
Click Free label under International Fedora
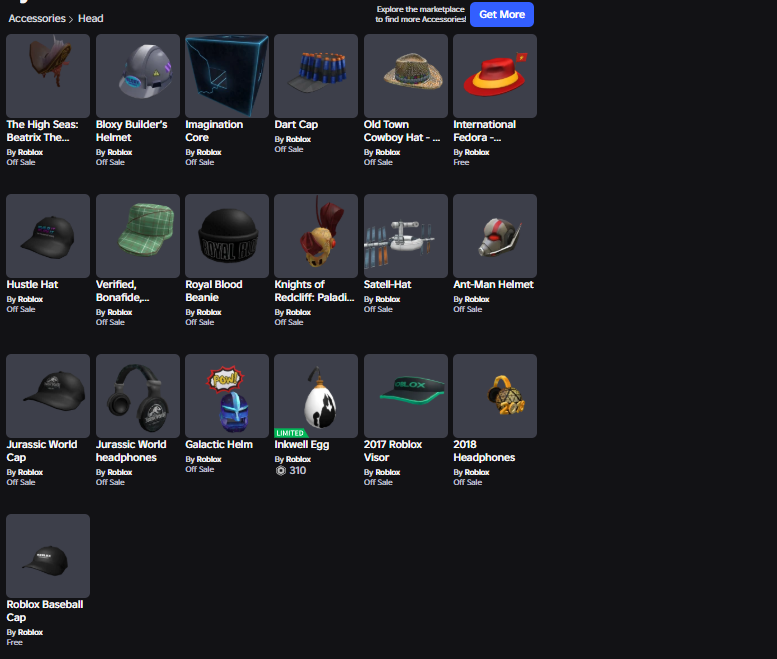point(461,162)
